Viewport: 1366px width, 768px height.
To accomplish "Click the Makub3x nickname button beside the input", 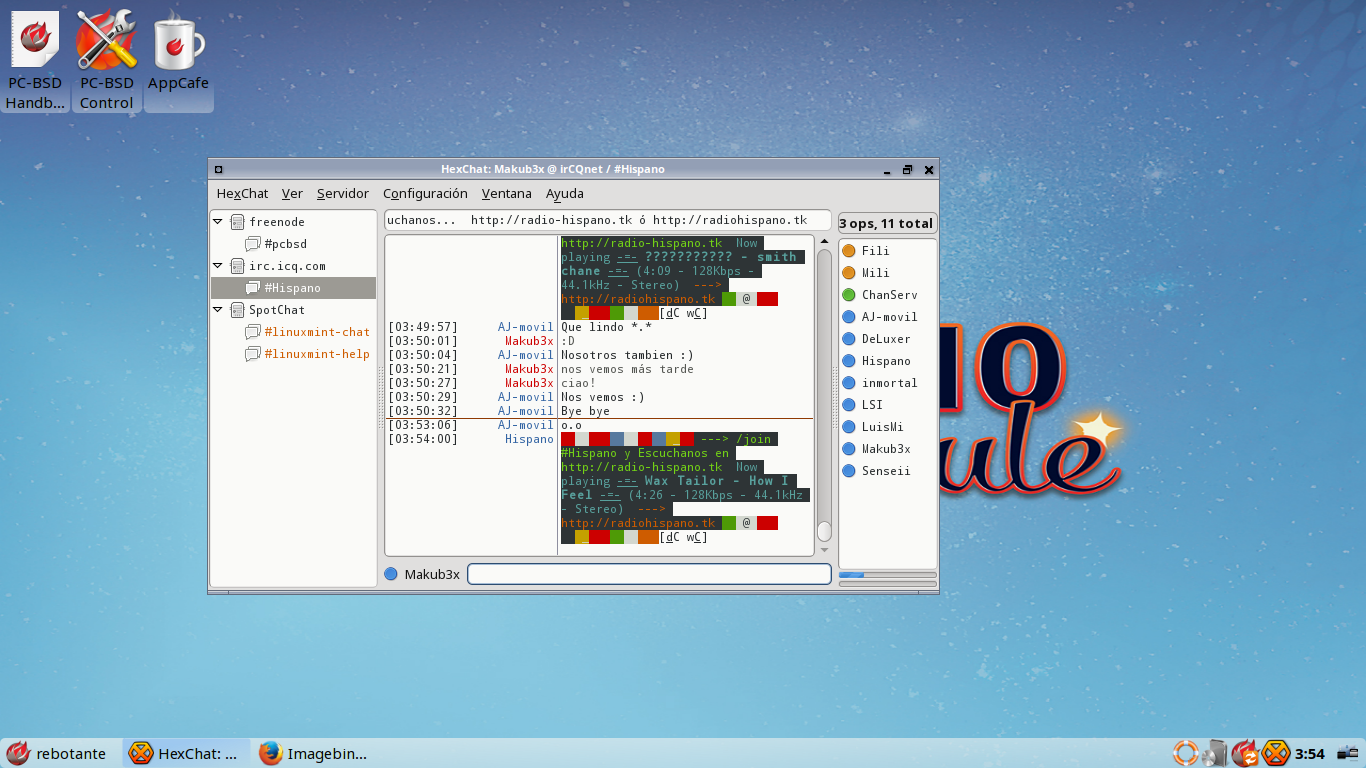I will pyautogui.click(x=432, y=574).
